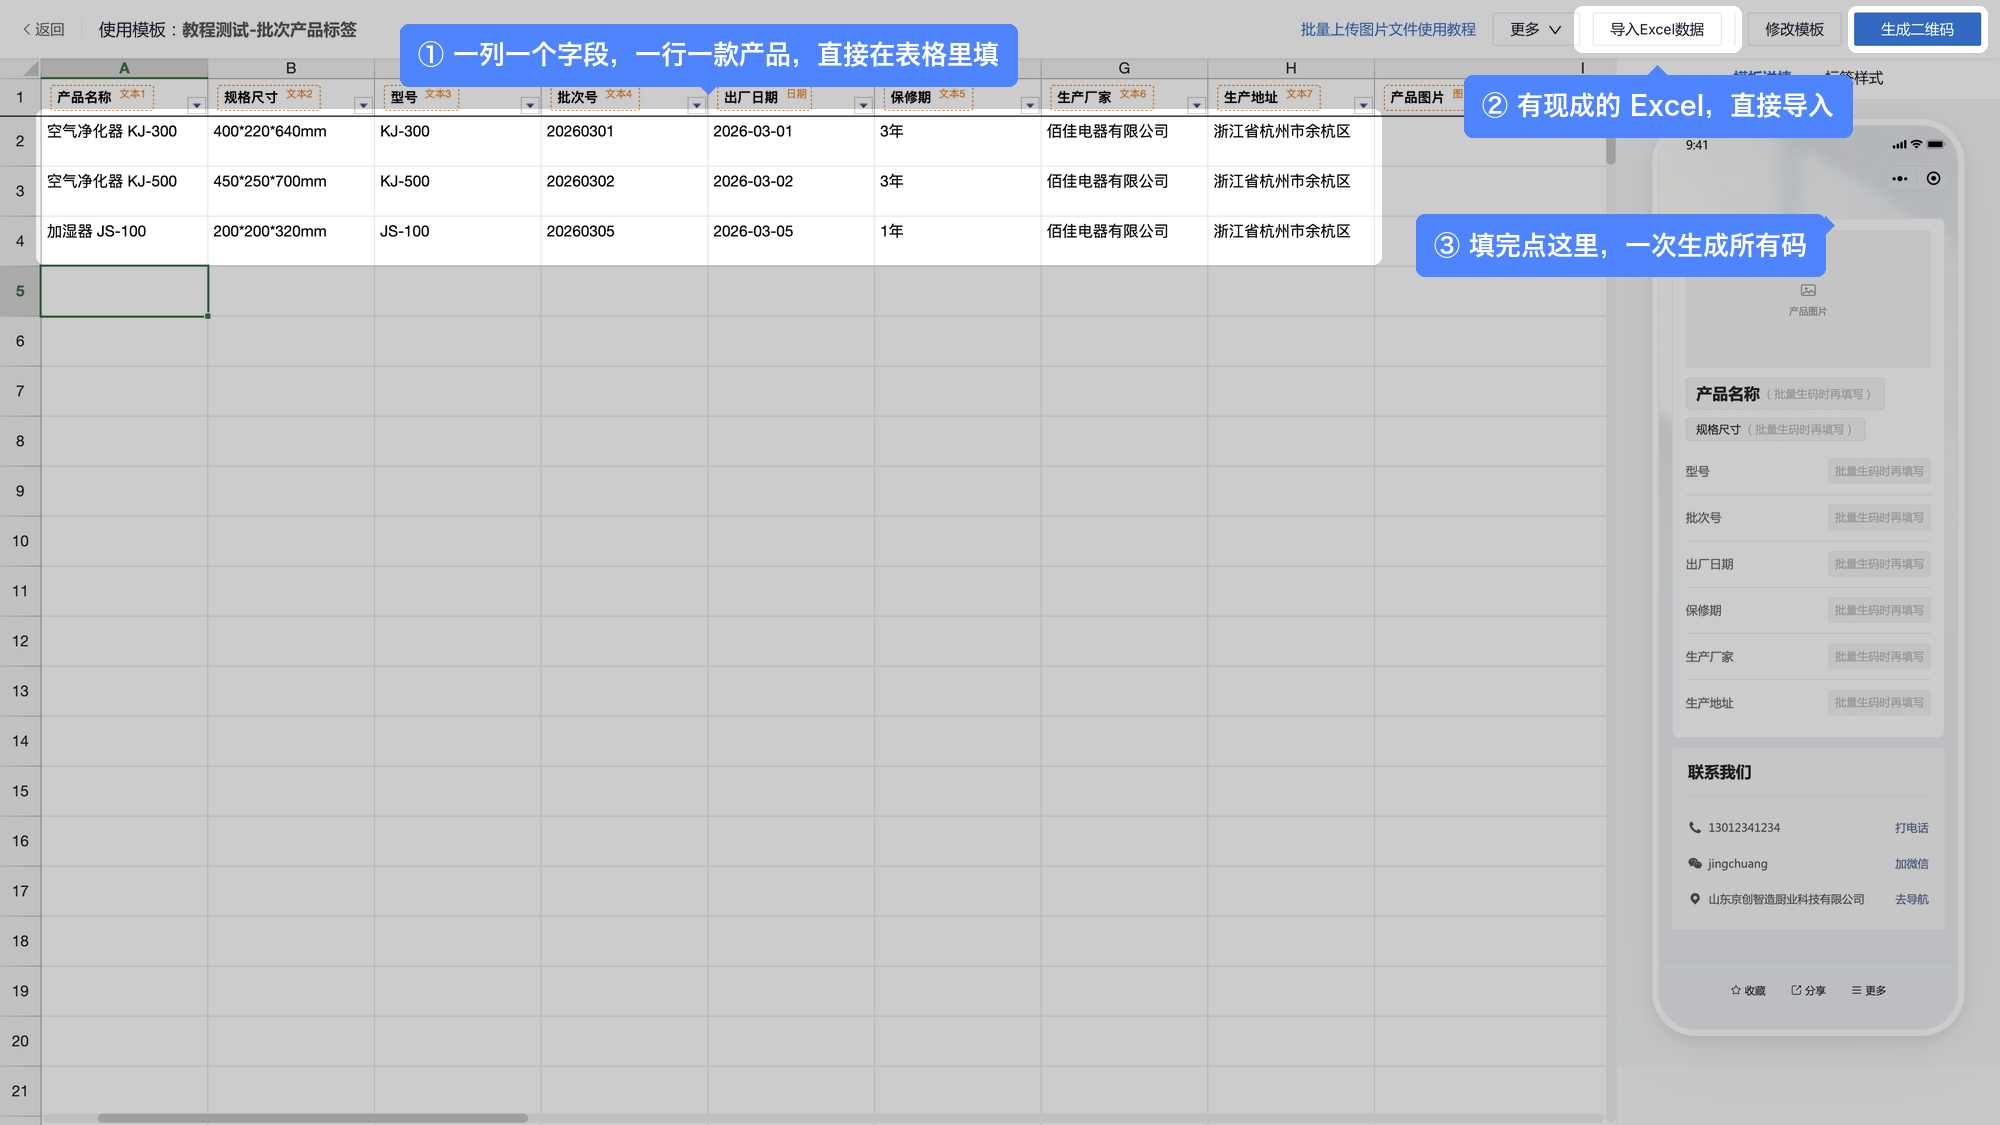Click the select-all corner triangle of the sheet
Viewport: 2000px width, 1125px height.
point(30,69)
